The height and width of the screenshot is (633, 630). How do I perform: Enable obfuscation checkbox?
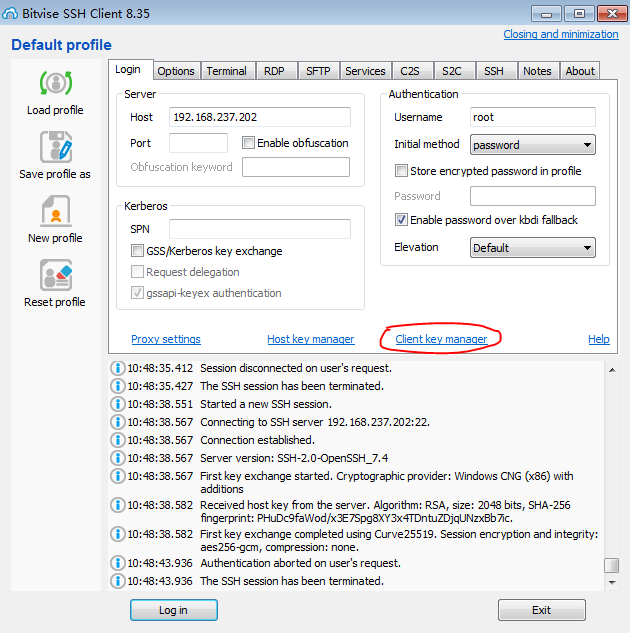248,143
